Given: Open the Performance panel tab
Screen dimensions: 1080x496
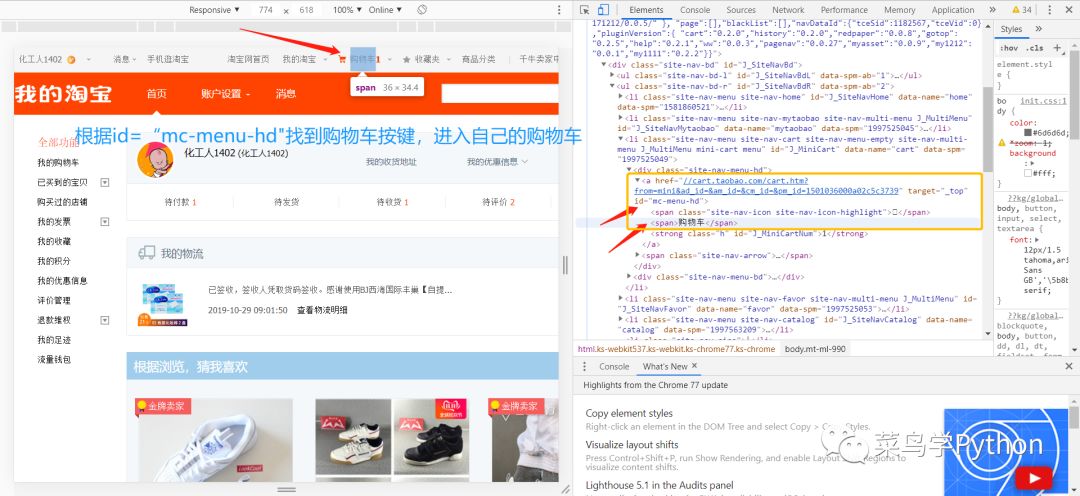Looking at the screenshot, I should click(844, 10).
